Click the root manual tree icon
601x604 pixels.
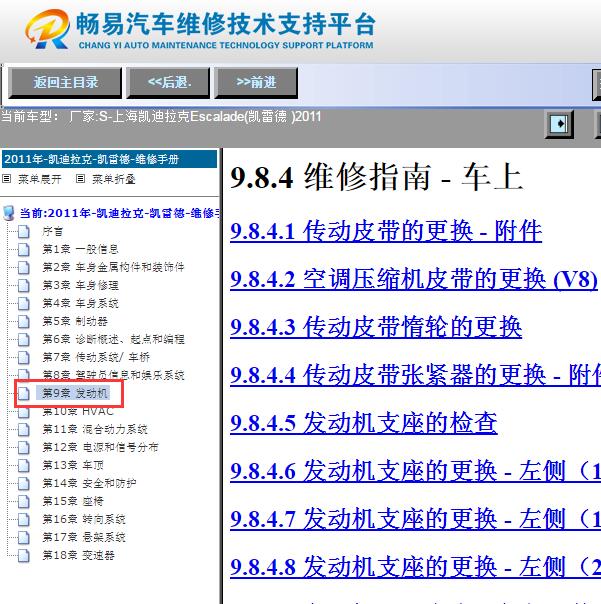click(x=9, y=213)
